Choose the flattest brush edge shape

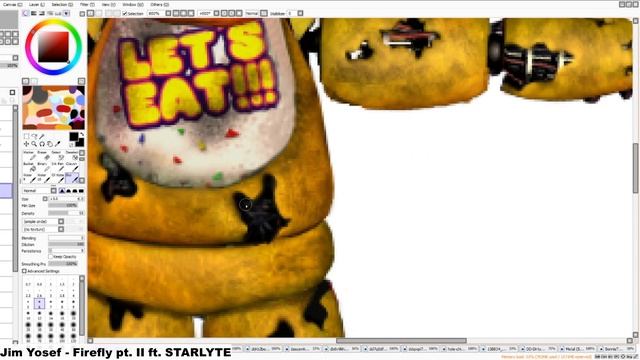81,191
